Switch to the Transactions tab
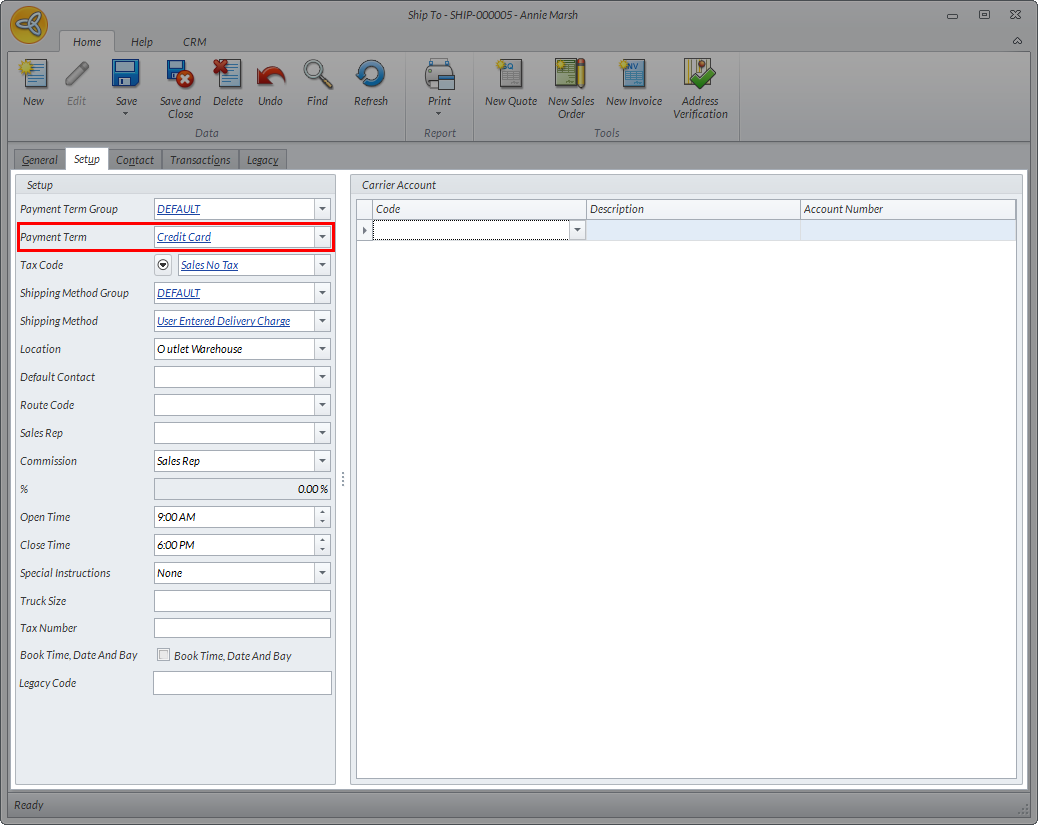 tap(200, 160)
